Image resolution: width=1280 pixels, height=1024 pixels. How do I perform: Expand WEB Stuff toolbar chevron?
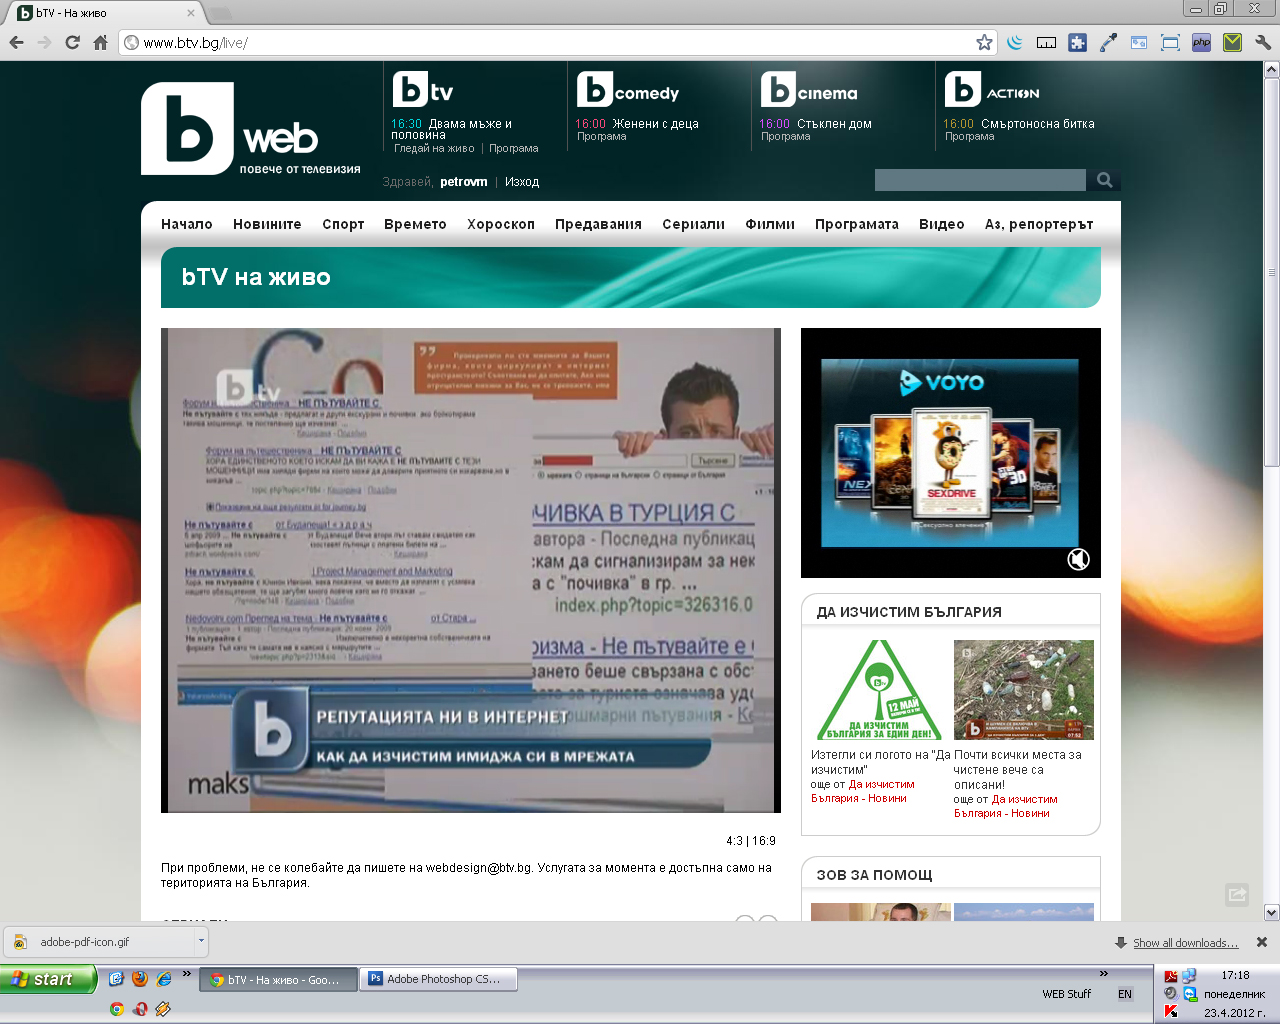point(1104,973)
